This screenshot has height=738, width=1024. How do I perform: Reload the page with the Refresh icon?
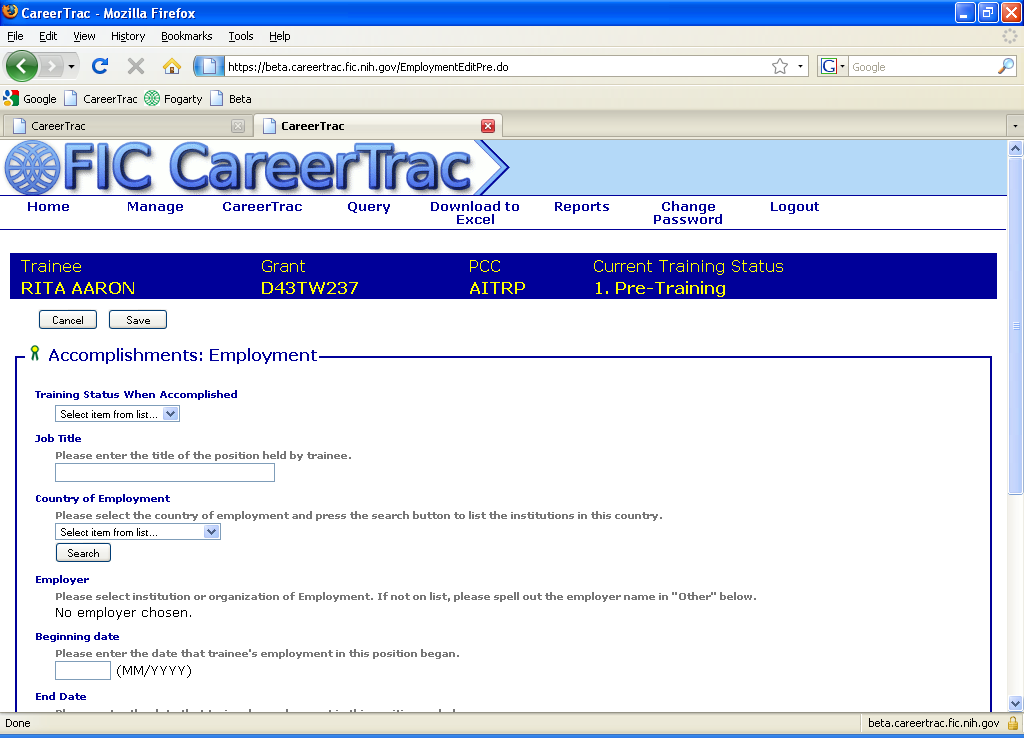pyautogui.click(x=100, y=66)
